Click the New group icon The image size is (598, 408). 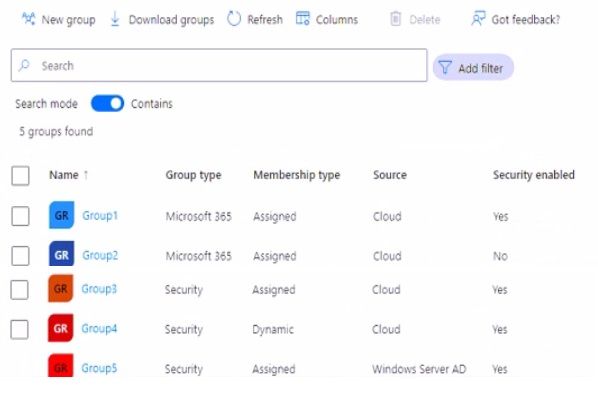29,19
